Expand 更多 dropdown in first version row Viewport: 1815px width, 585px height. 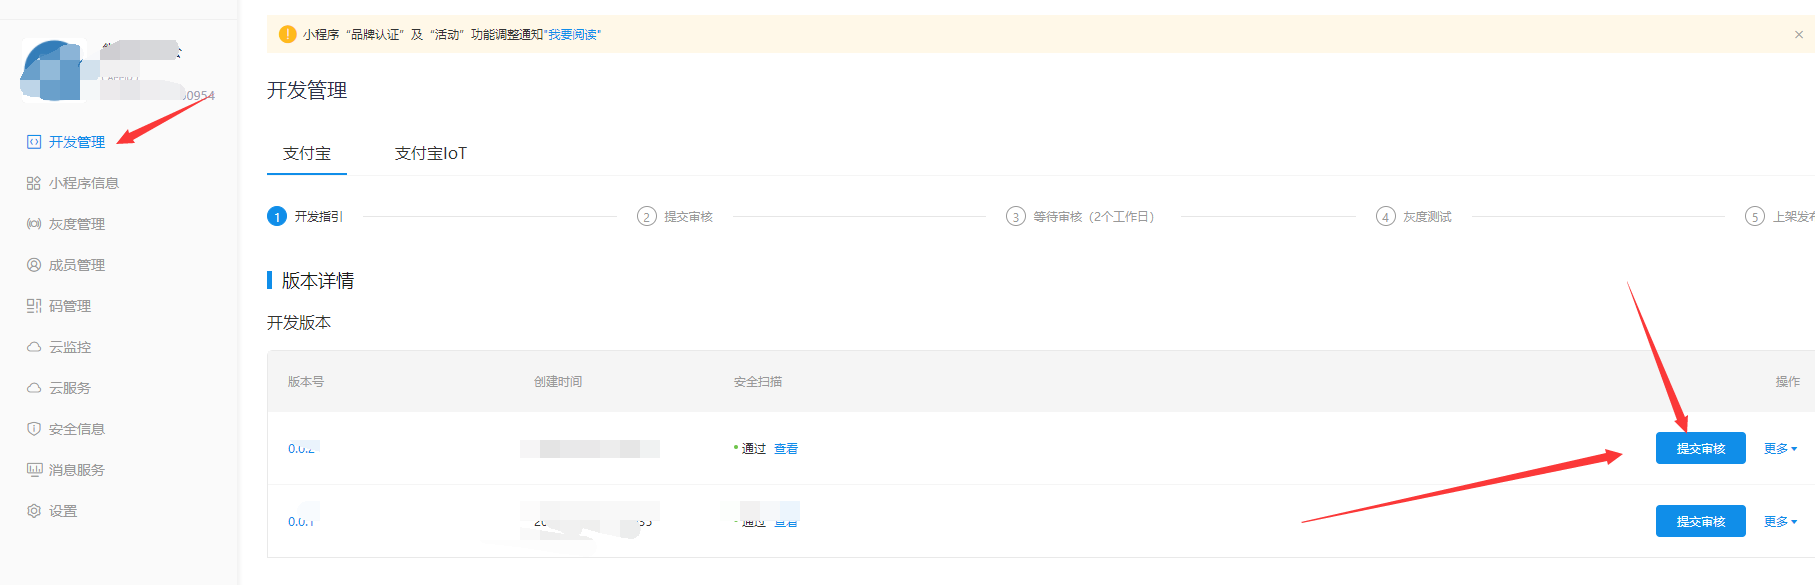click(x=1780, y=449)
